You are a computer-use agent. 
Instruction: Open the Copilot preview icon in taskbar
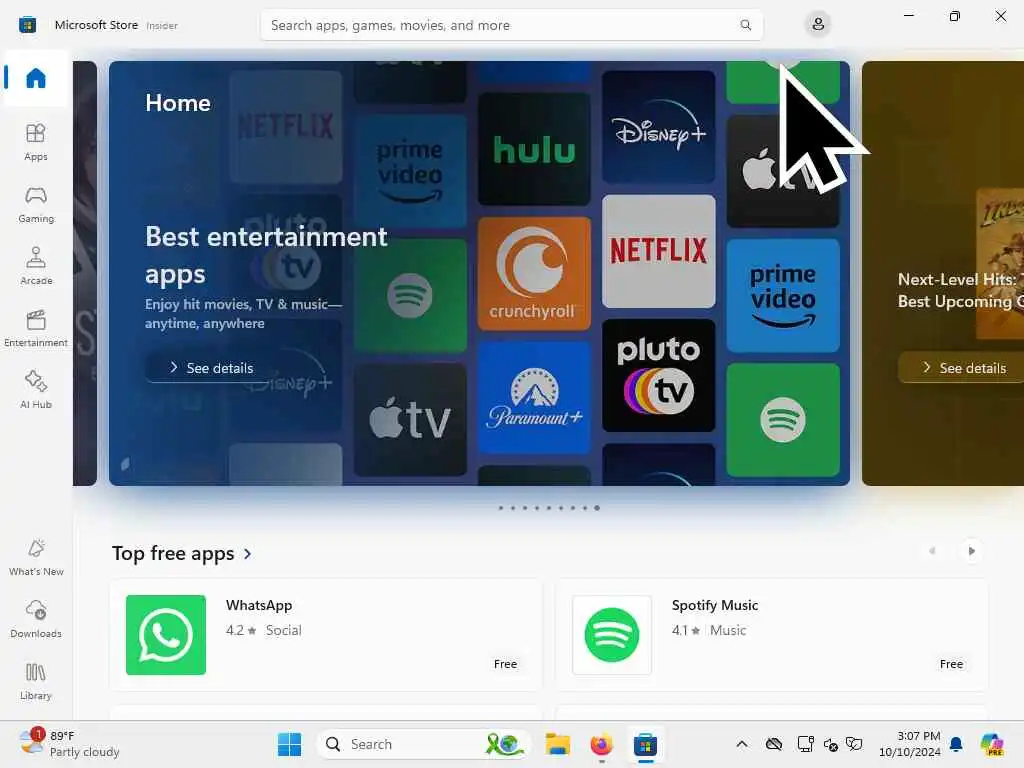coord(992,744)
